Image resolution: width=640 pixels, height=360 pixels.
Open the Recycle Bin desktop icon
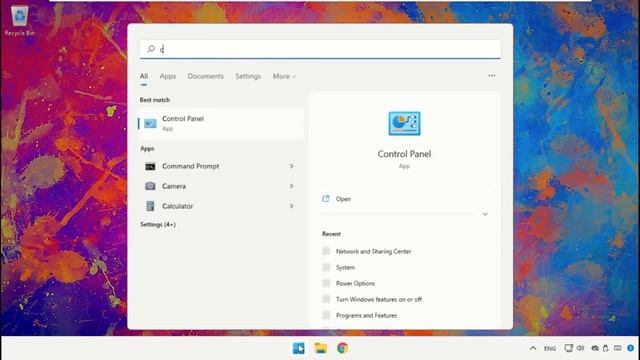click(x=19, y=21)
